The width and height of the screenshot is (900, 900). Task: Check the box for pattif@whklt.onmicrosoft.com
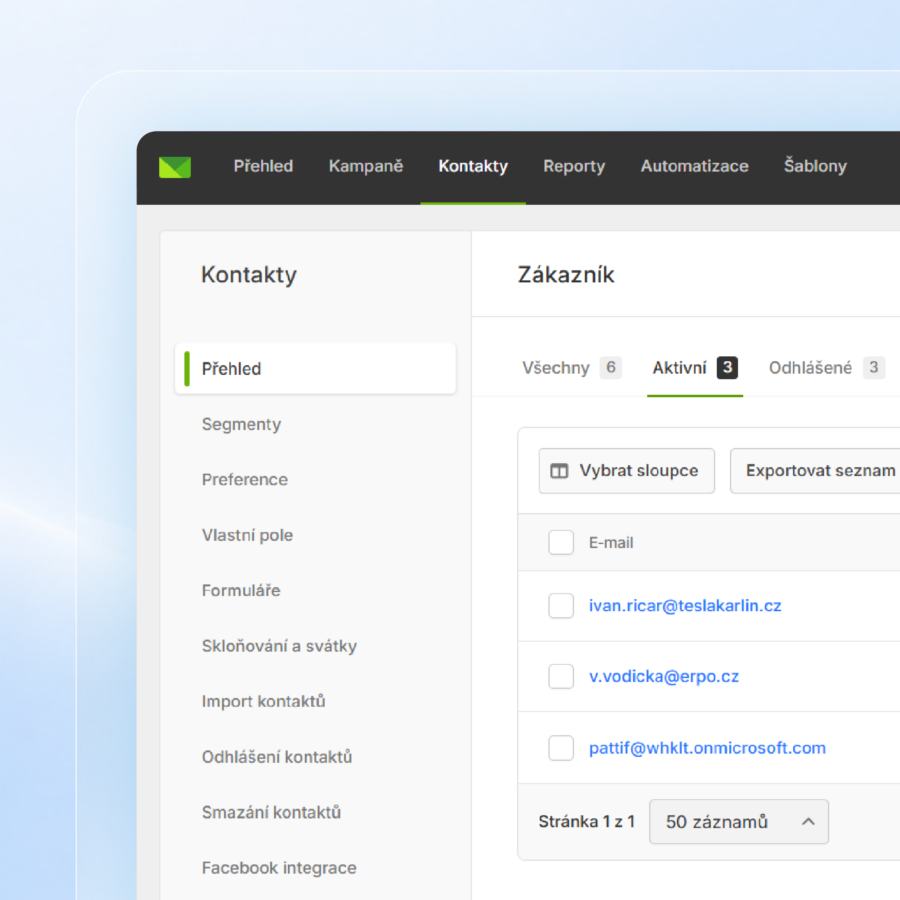[x=561, y=748]
